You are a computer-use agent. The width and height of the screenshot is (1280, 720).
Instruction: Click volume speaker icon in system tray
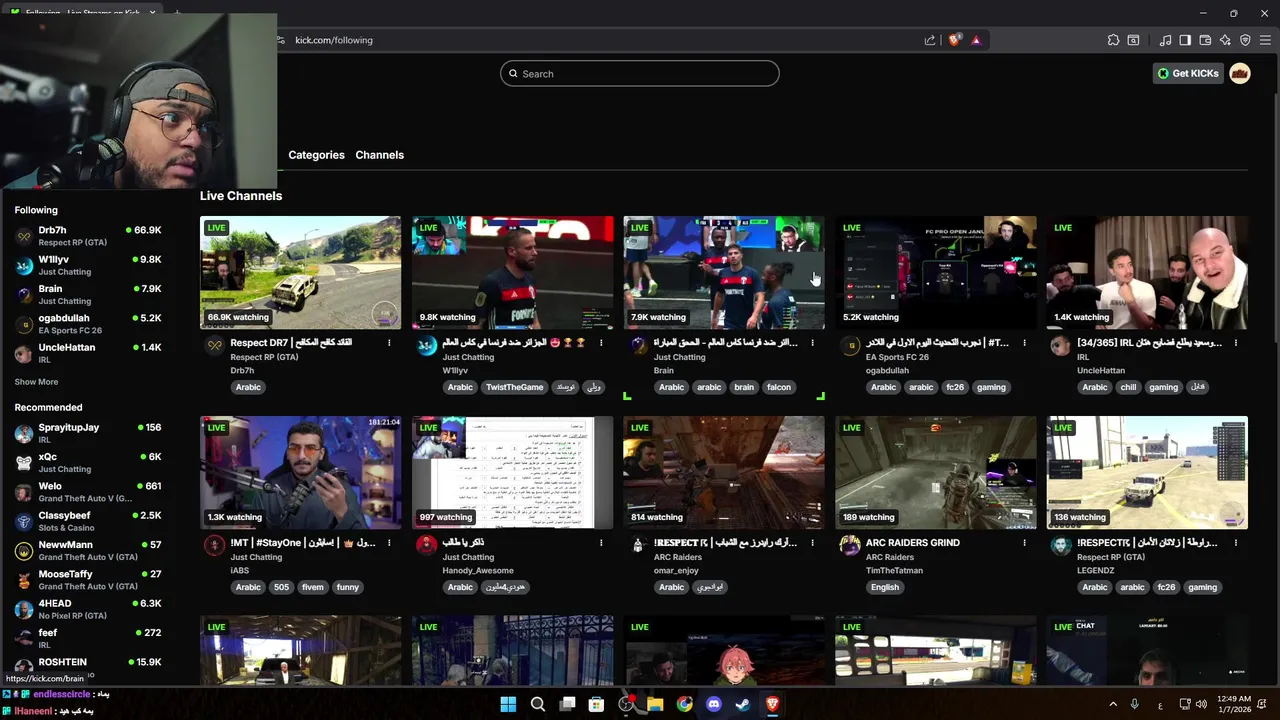click(x=1201, y=704)
